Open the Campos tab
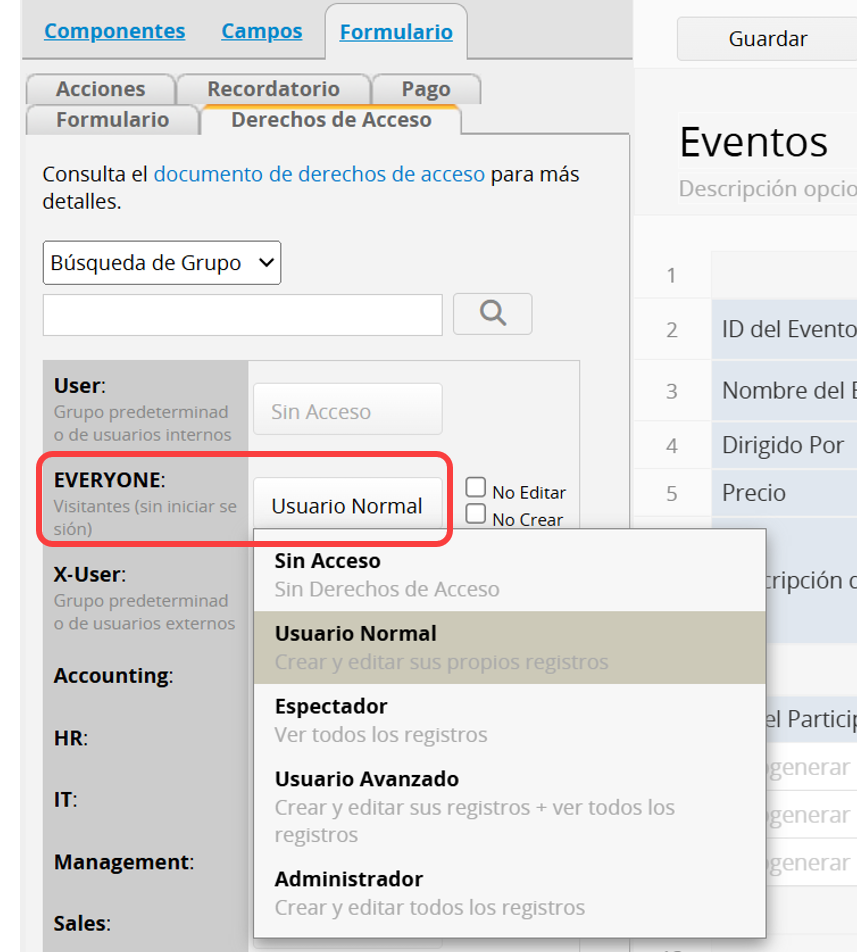The width and height of the screenshot is (866, 952). (262, 31)
